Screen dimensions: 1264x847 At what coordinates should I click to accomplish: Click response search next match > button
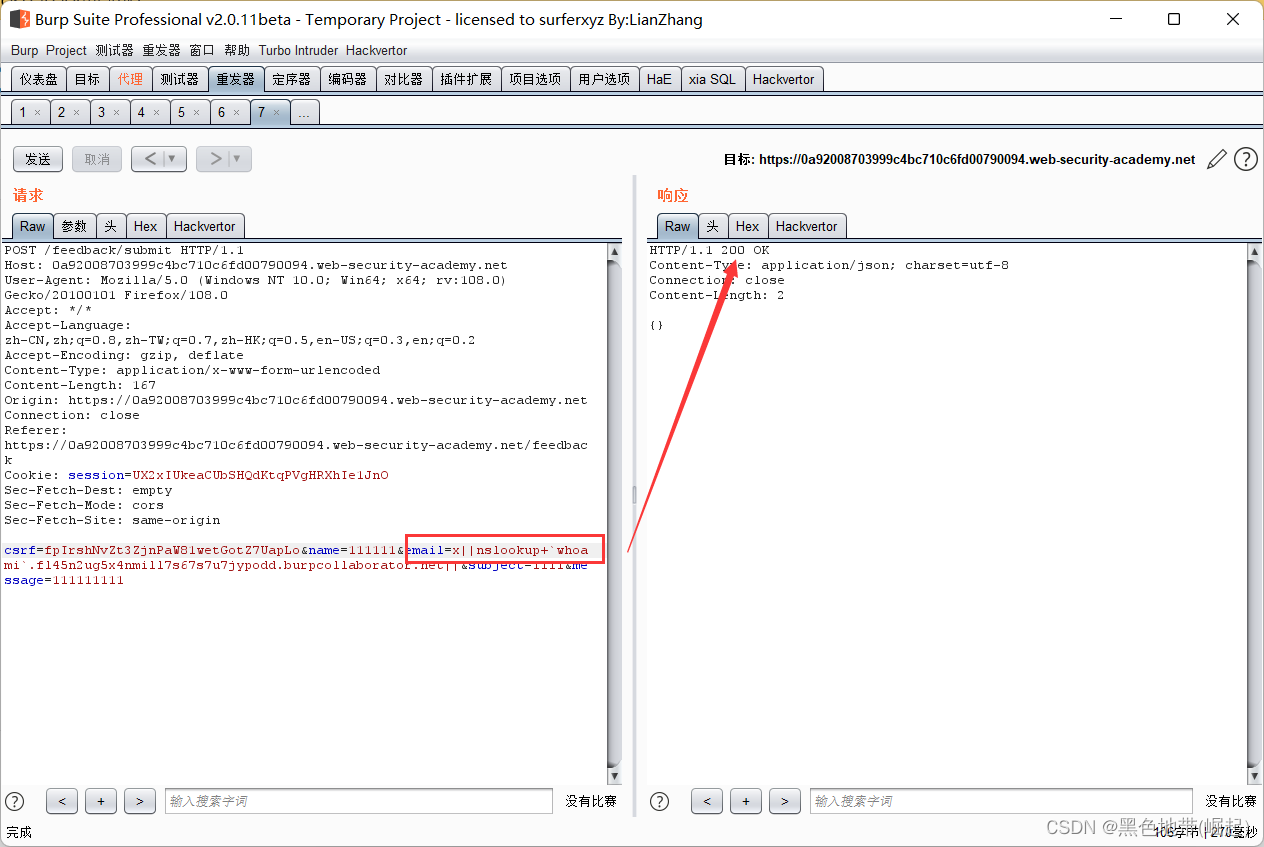[785, 801]
